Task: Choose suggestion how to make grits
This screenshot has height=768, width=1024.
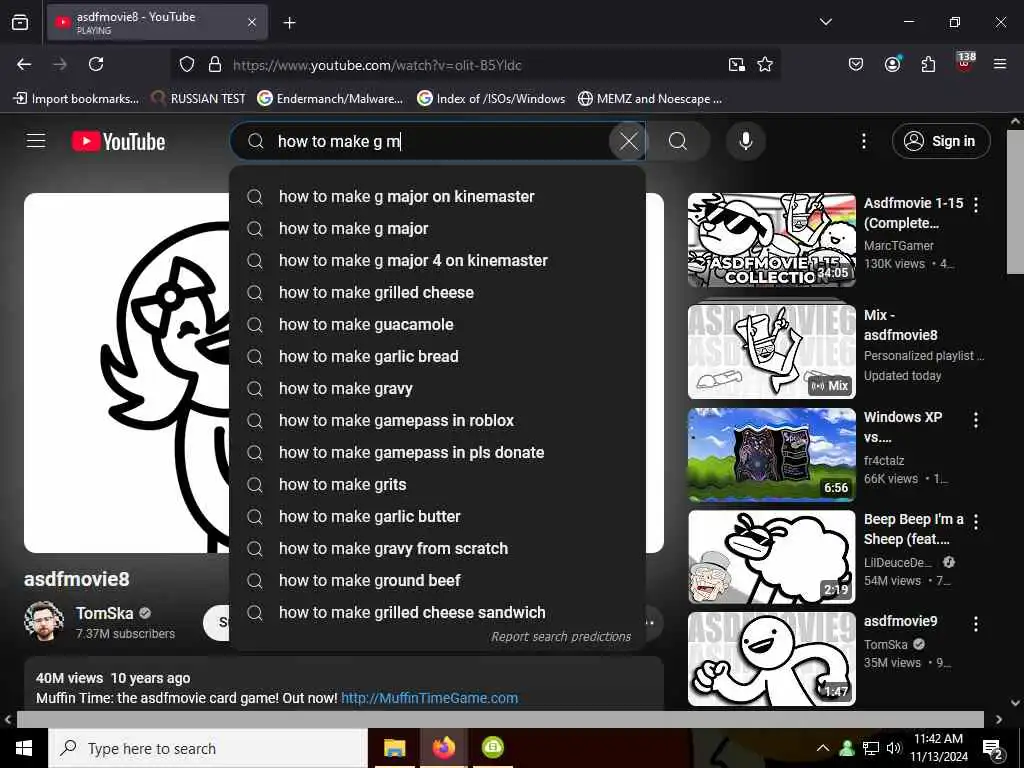Action: (x=438, y=485)
